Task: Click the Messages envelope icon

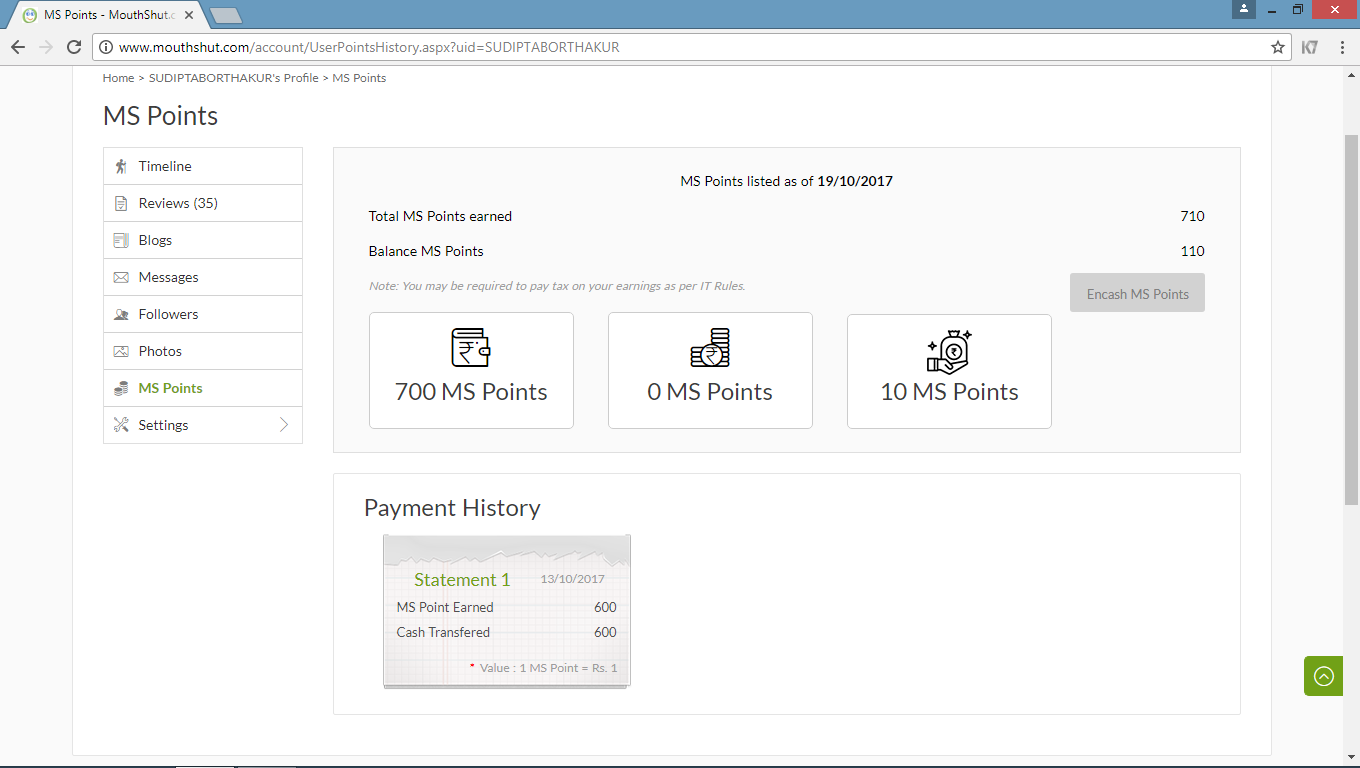Action: (x=121, y=277)
